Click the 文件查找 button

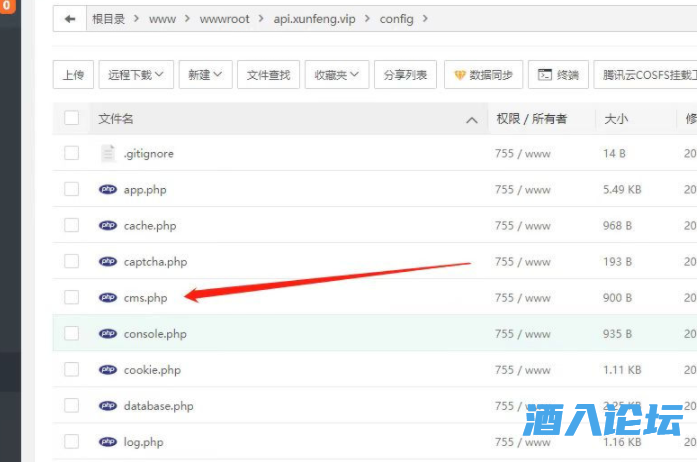coord(268,75)
